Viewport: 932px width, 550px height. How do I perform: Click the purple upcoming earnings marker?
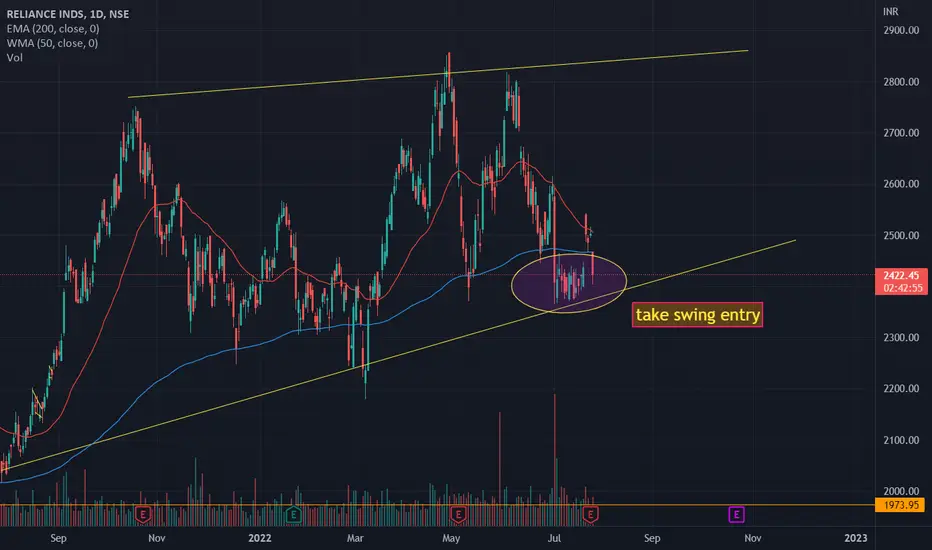736,514
